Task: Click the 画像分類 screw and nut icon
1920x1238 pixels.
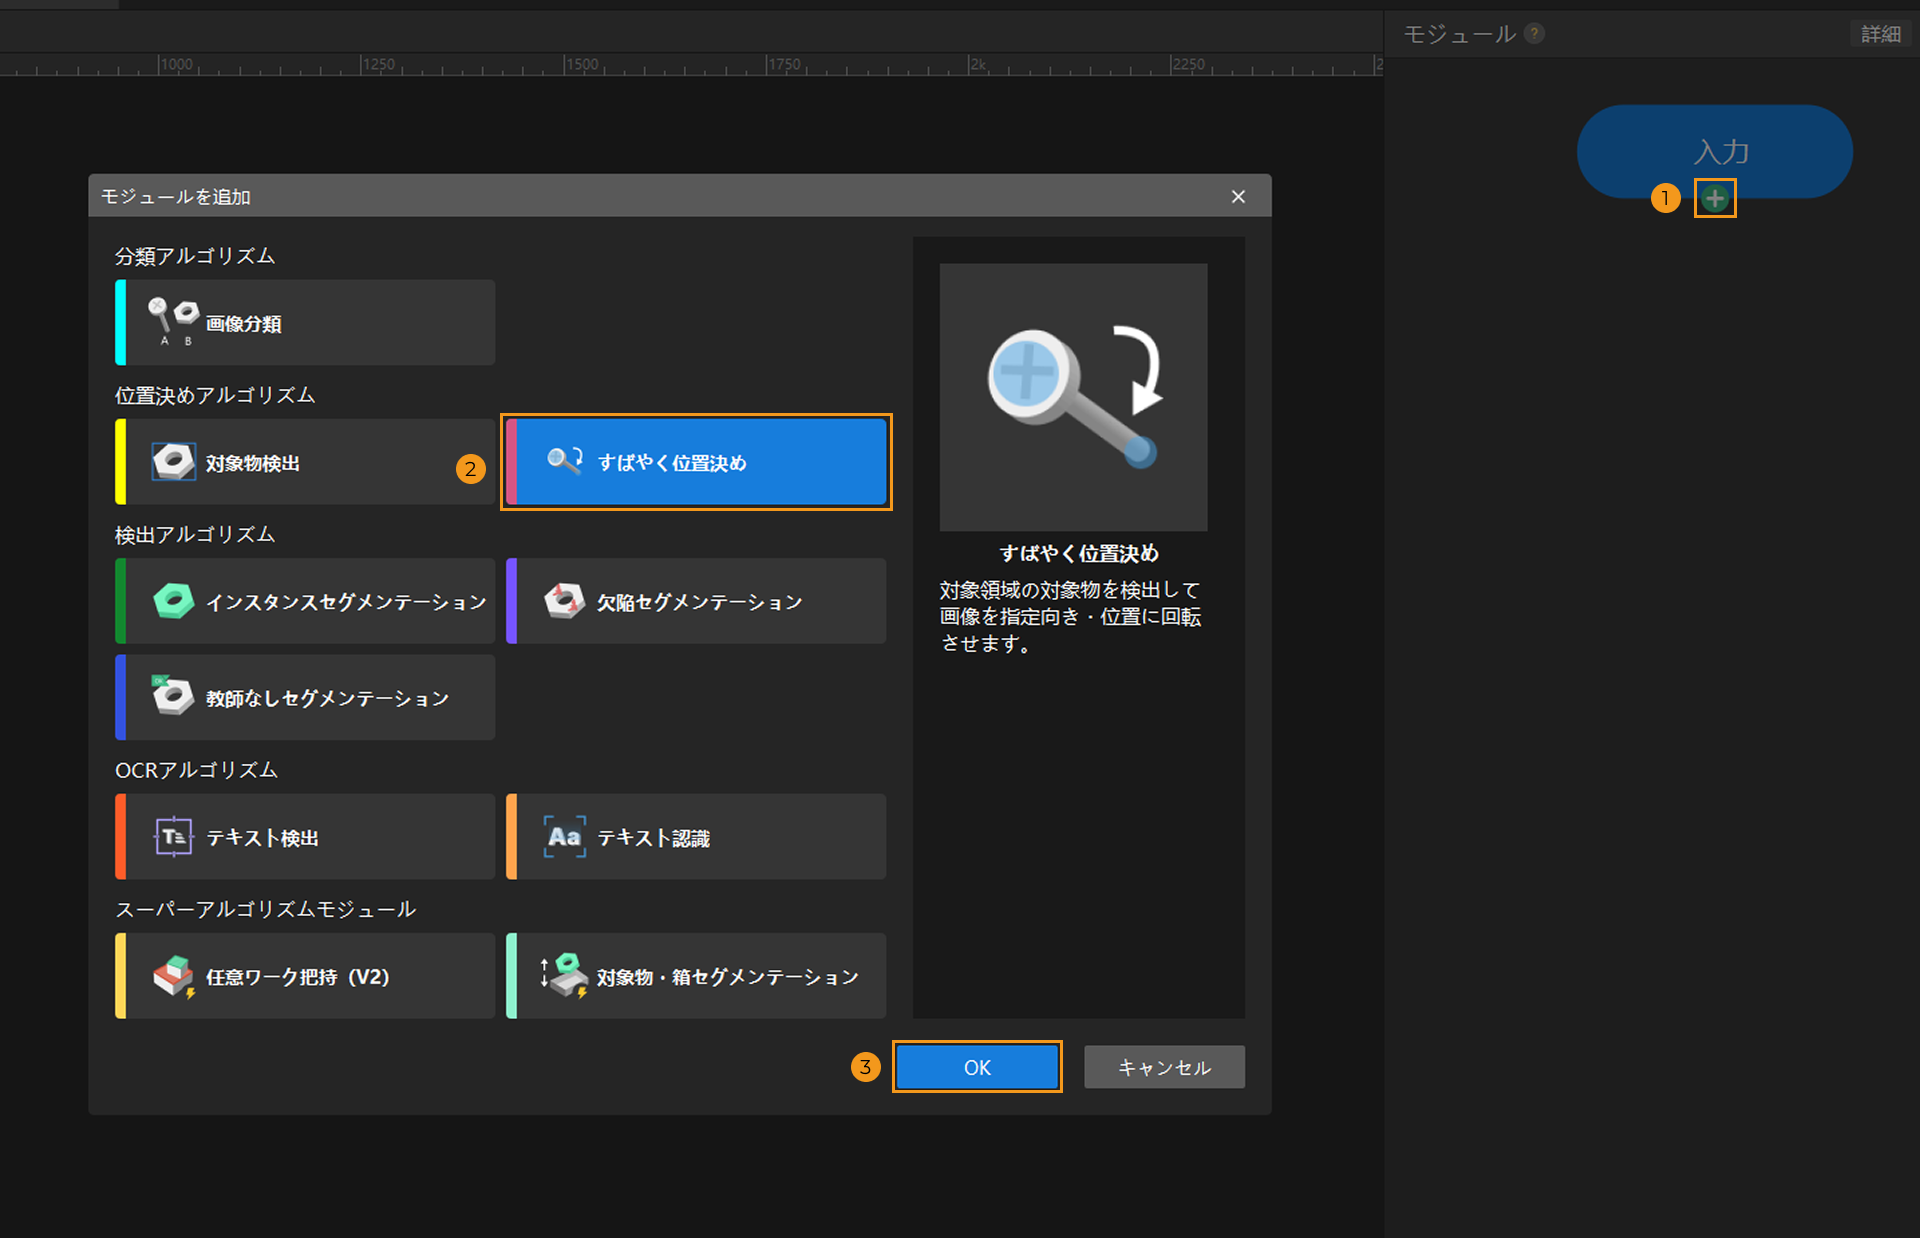Action: pyautogui.click(x=174, y=321)
